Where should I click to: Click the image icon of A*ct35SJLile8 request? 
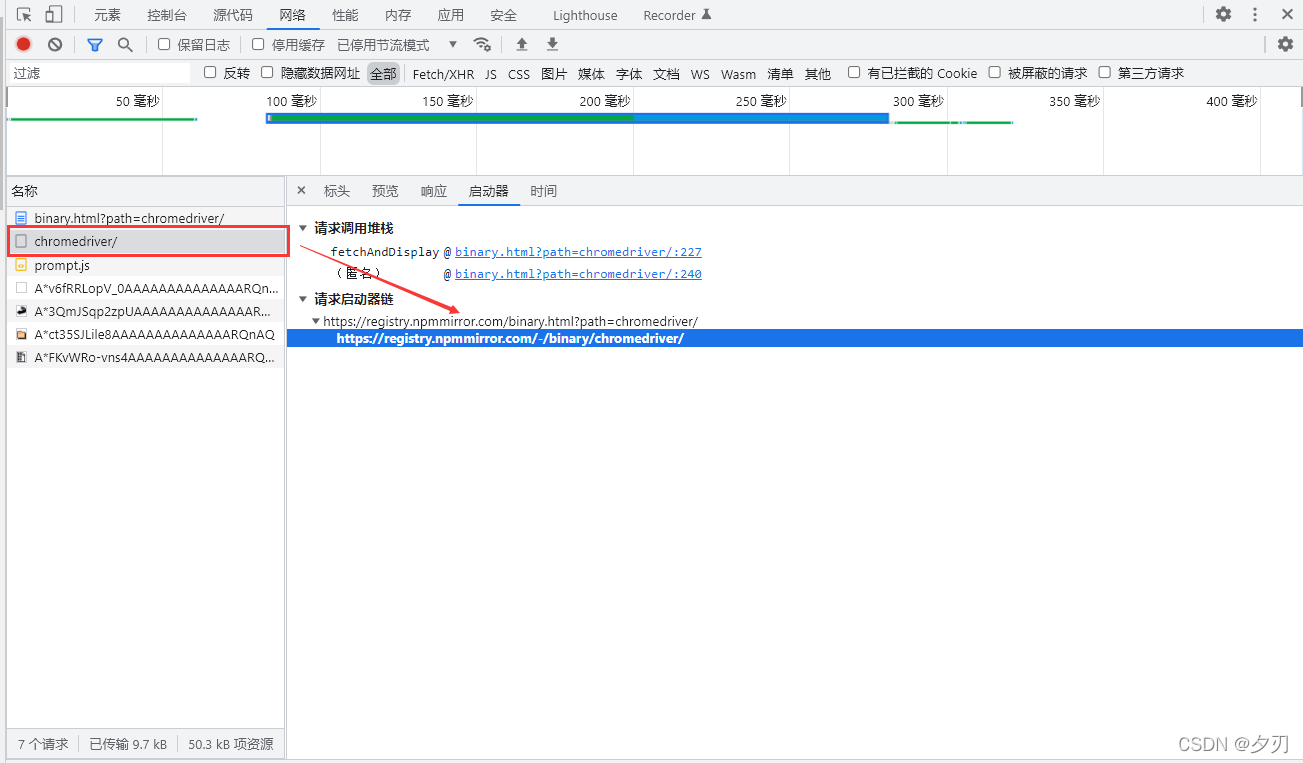[21, 334]
